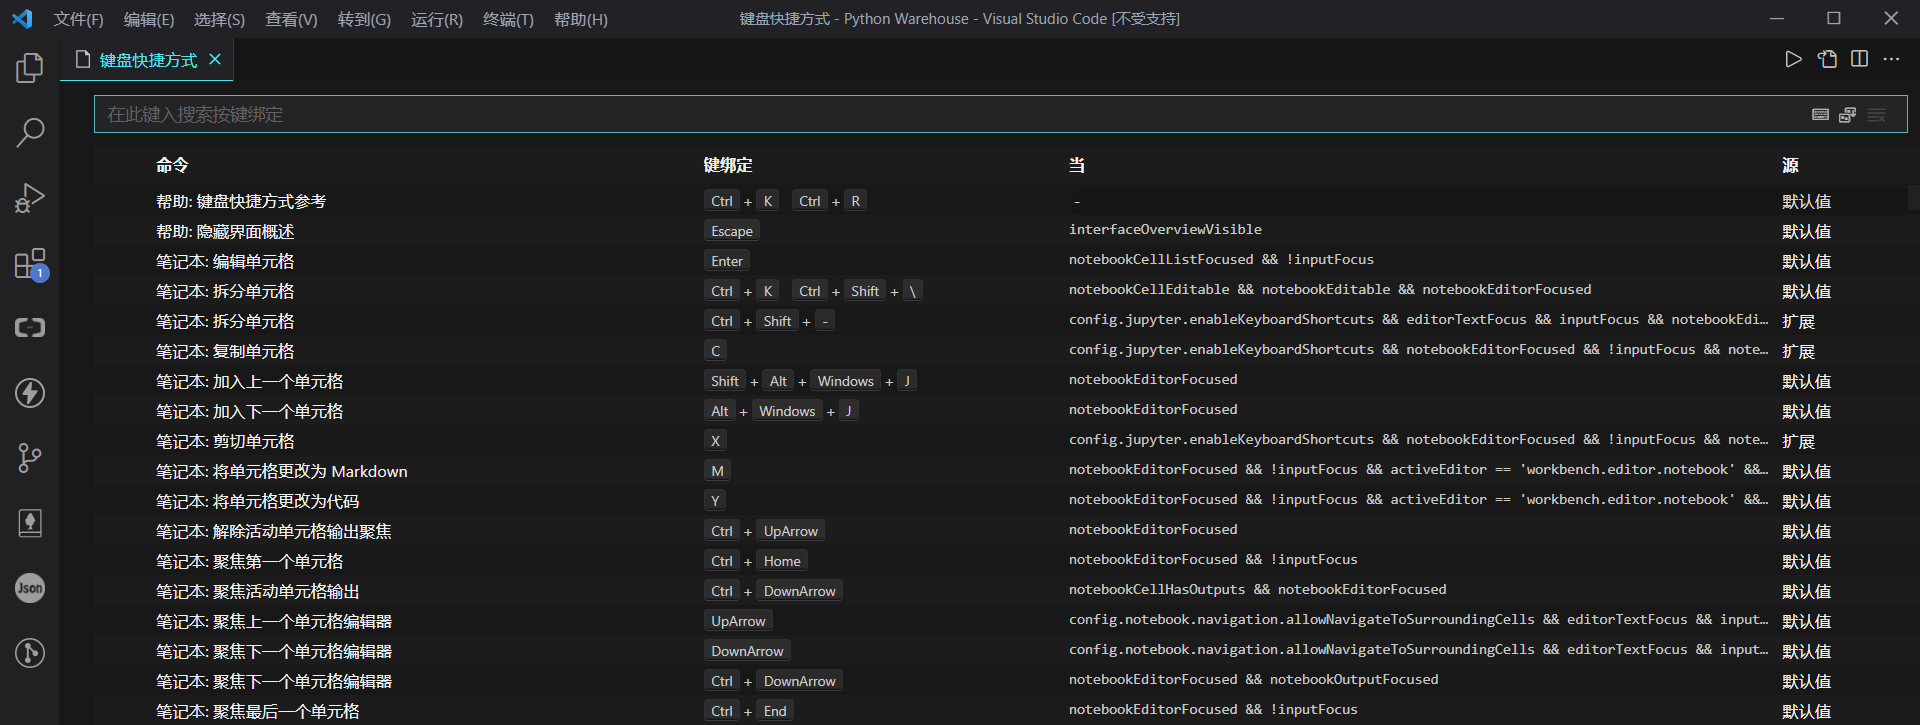The image size is (1920, 725).
Task: Toggle sort by precedence icon
Action: [1848, 115]
